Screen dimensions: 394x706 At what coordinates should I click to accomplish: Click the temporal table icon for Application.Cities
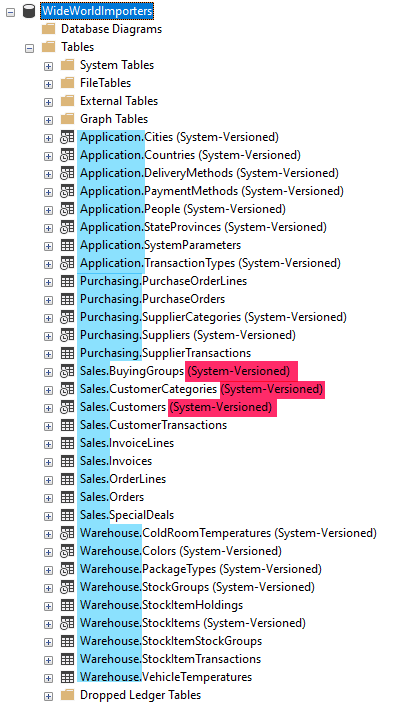point(67,137)
